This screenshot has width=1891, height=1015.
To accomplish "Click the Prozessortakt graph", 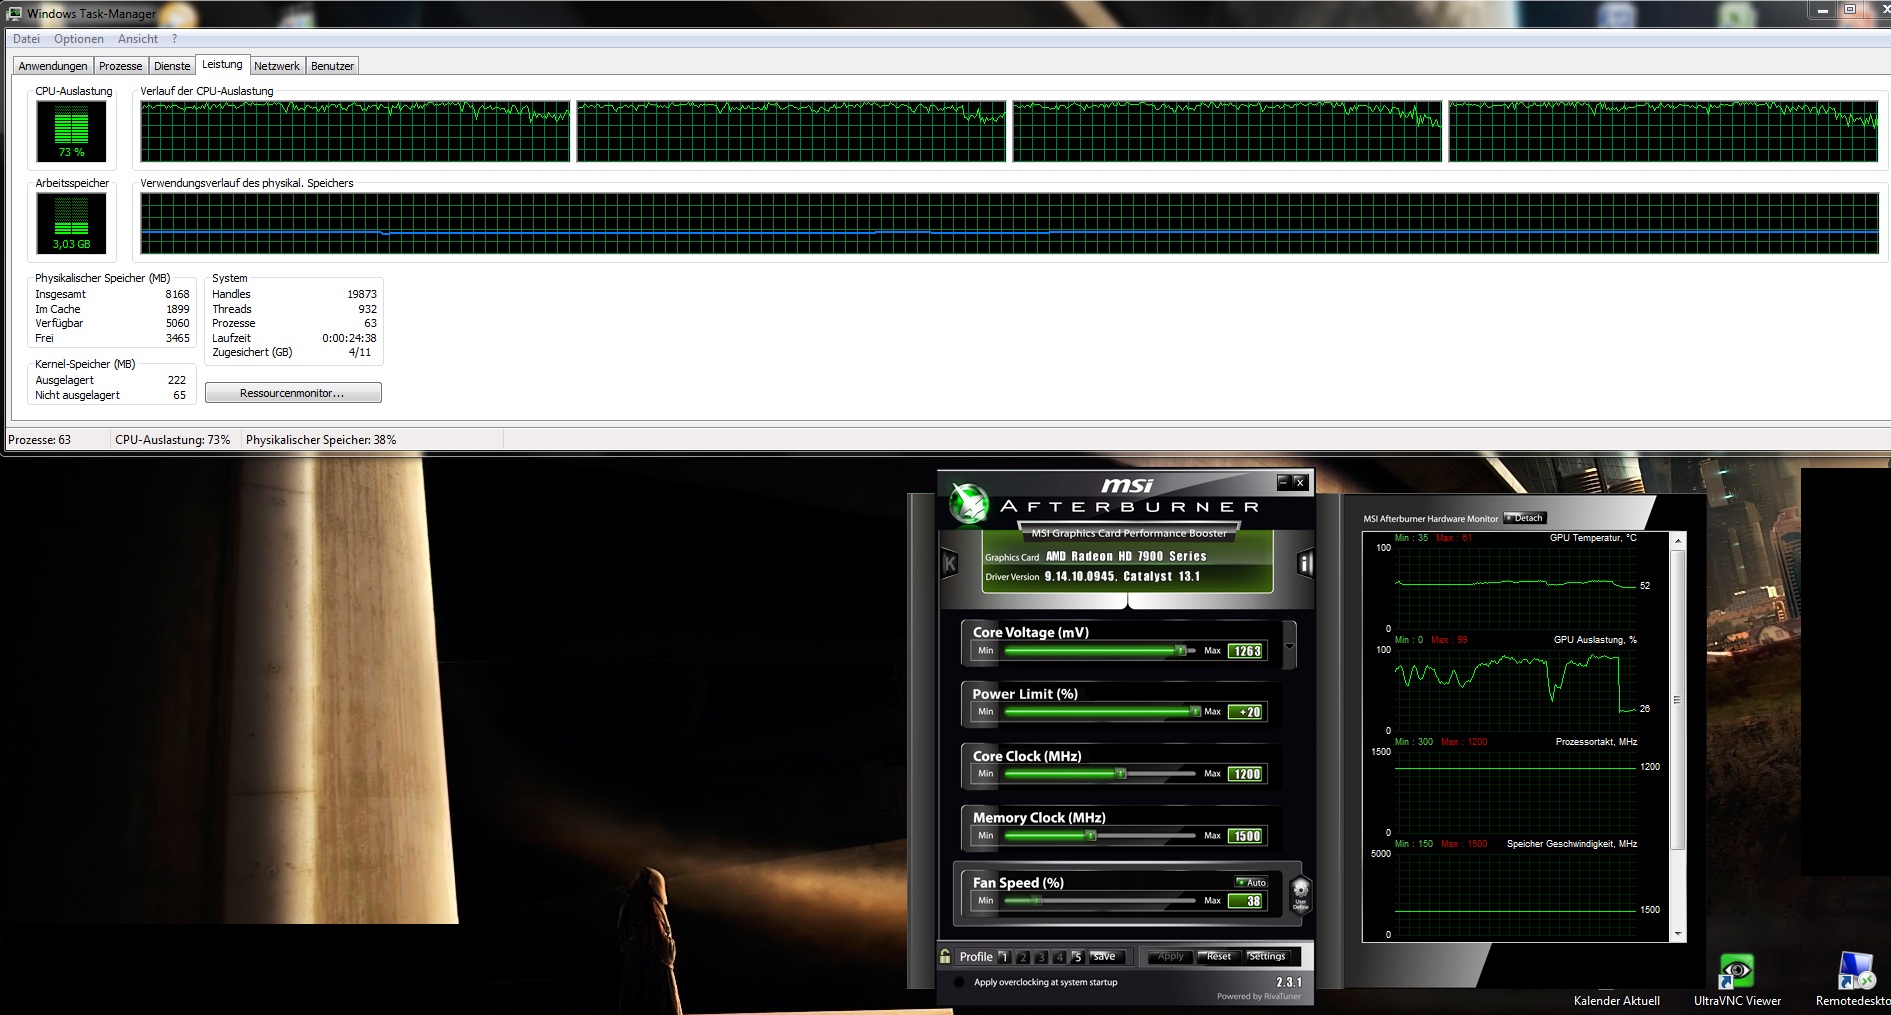I will [1516, 792].
